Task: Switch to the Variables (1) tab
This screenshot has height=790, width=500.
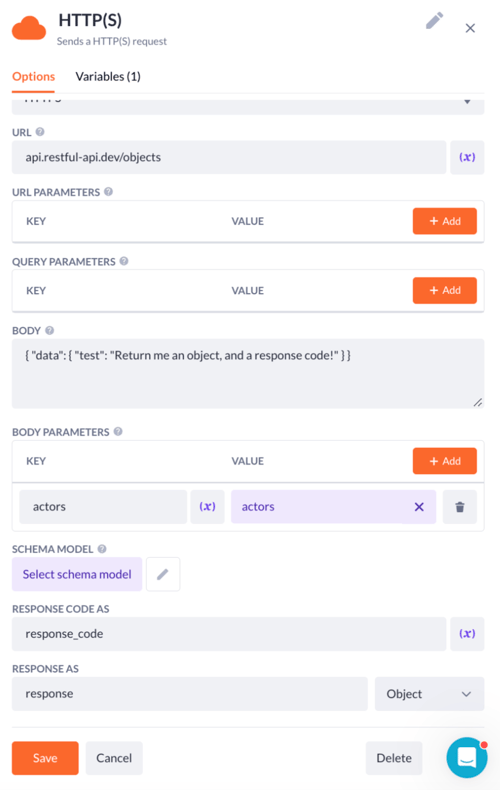Action: tap(108, 77)
